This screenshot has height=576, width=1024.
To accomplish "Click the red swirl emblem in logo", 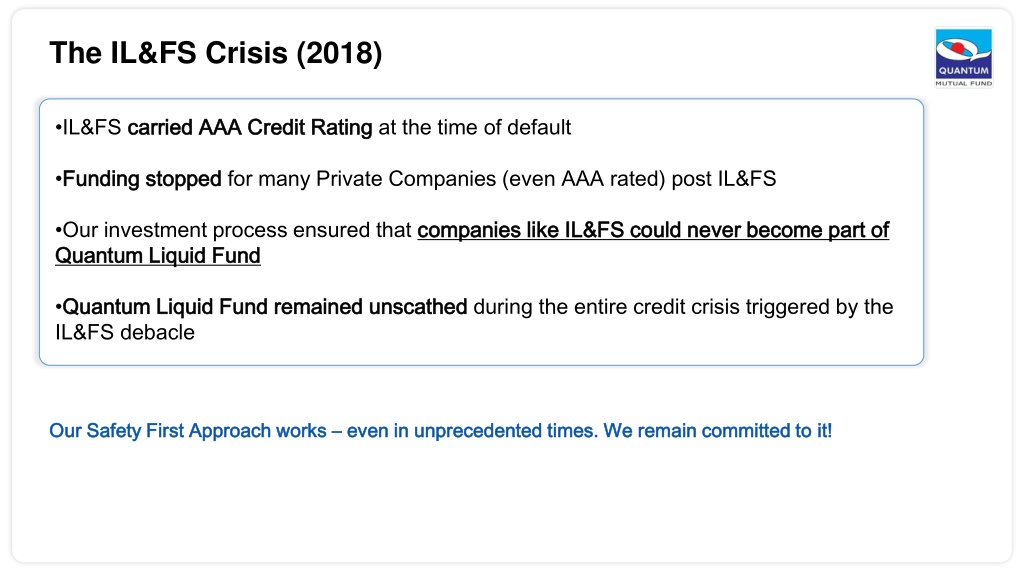I will [960, 48].
